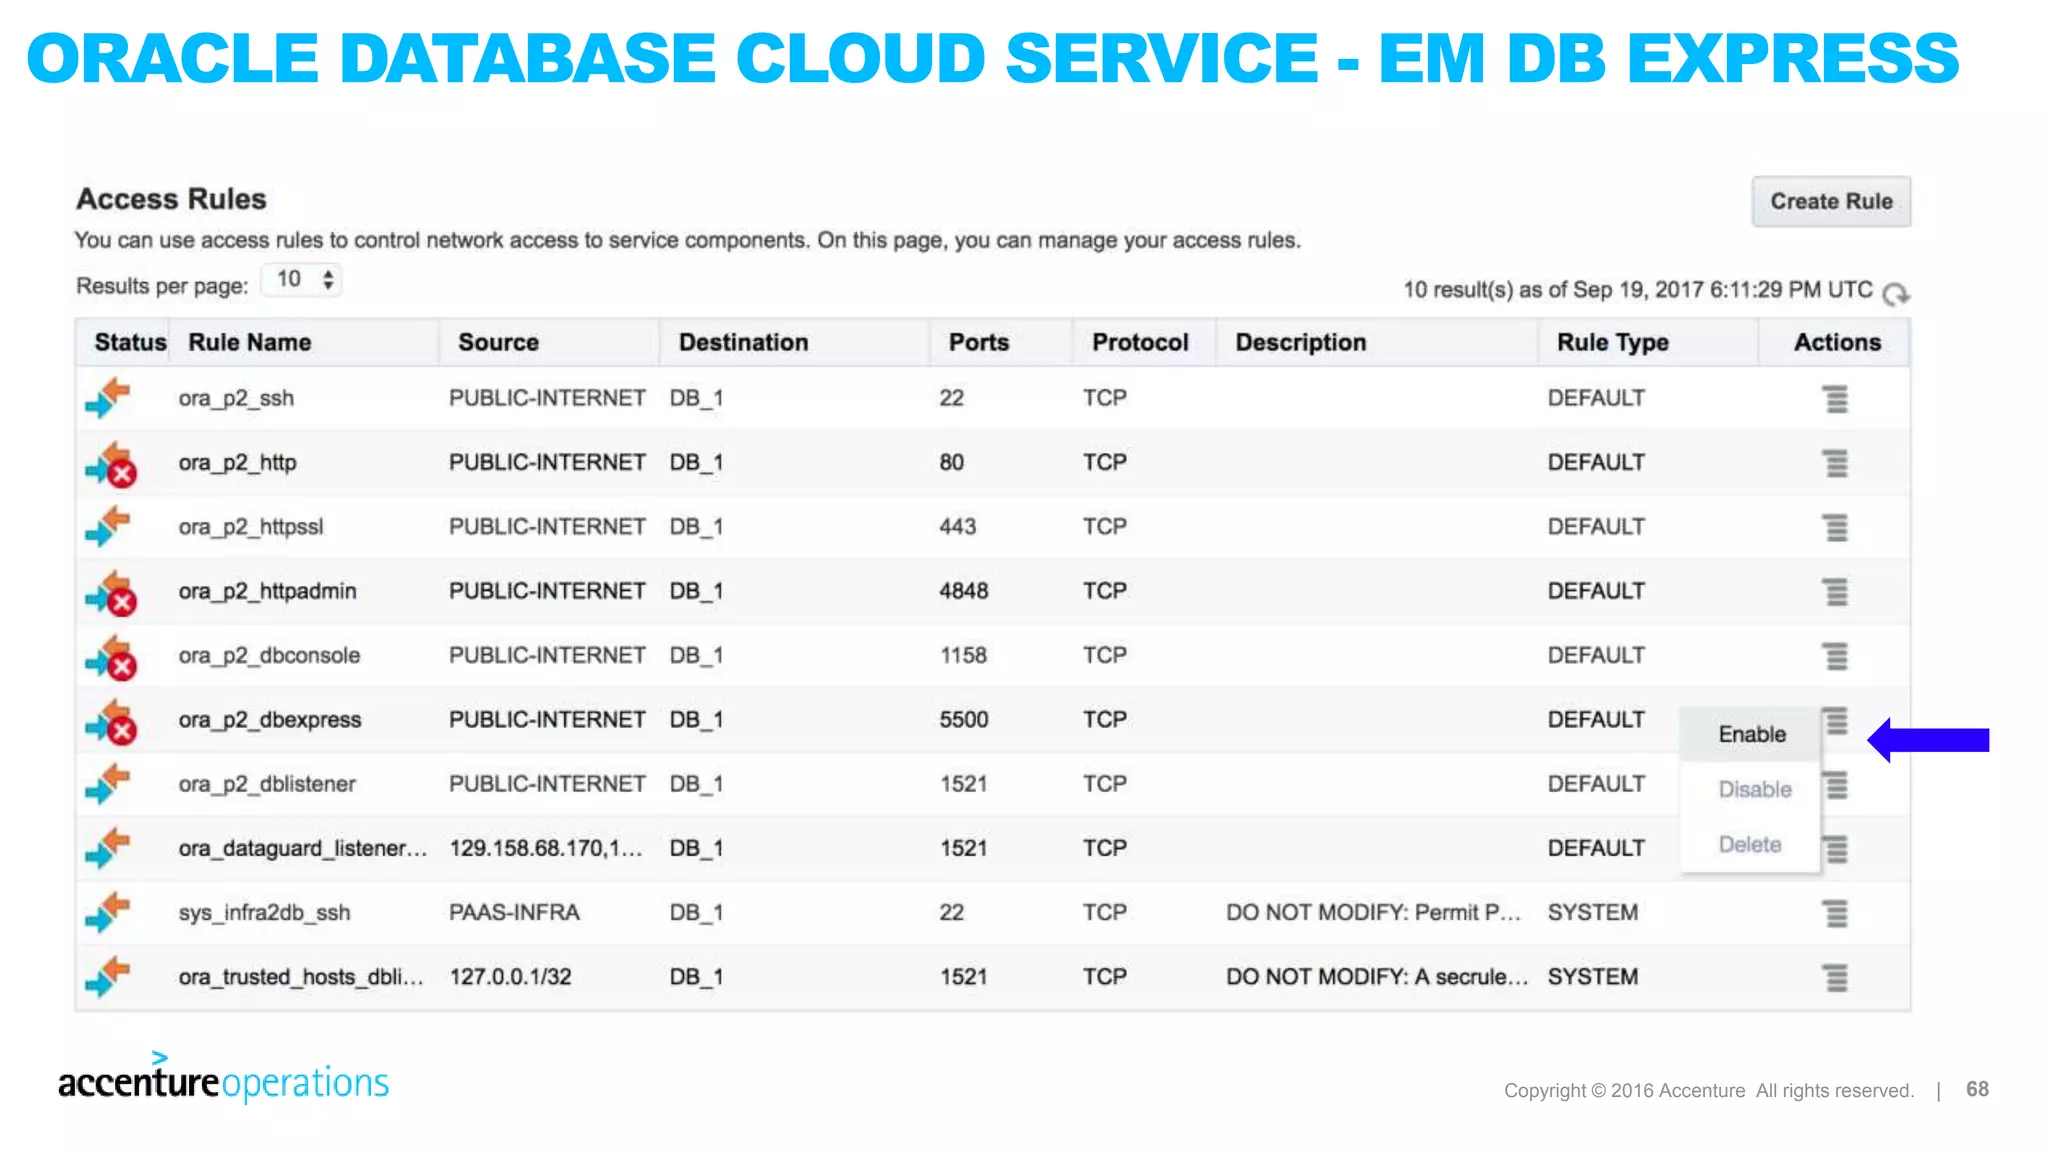Click port 443 in httpssl row
Viewport: 2048px width, 1152px height.
[958, 526]
